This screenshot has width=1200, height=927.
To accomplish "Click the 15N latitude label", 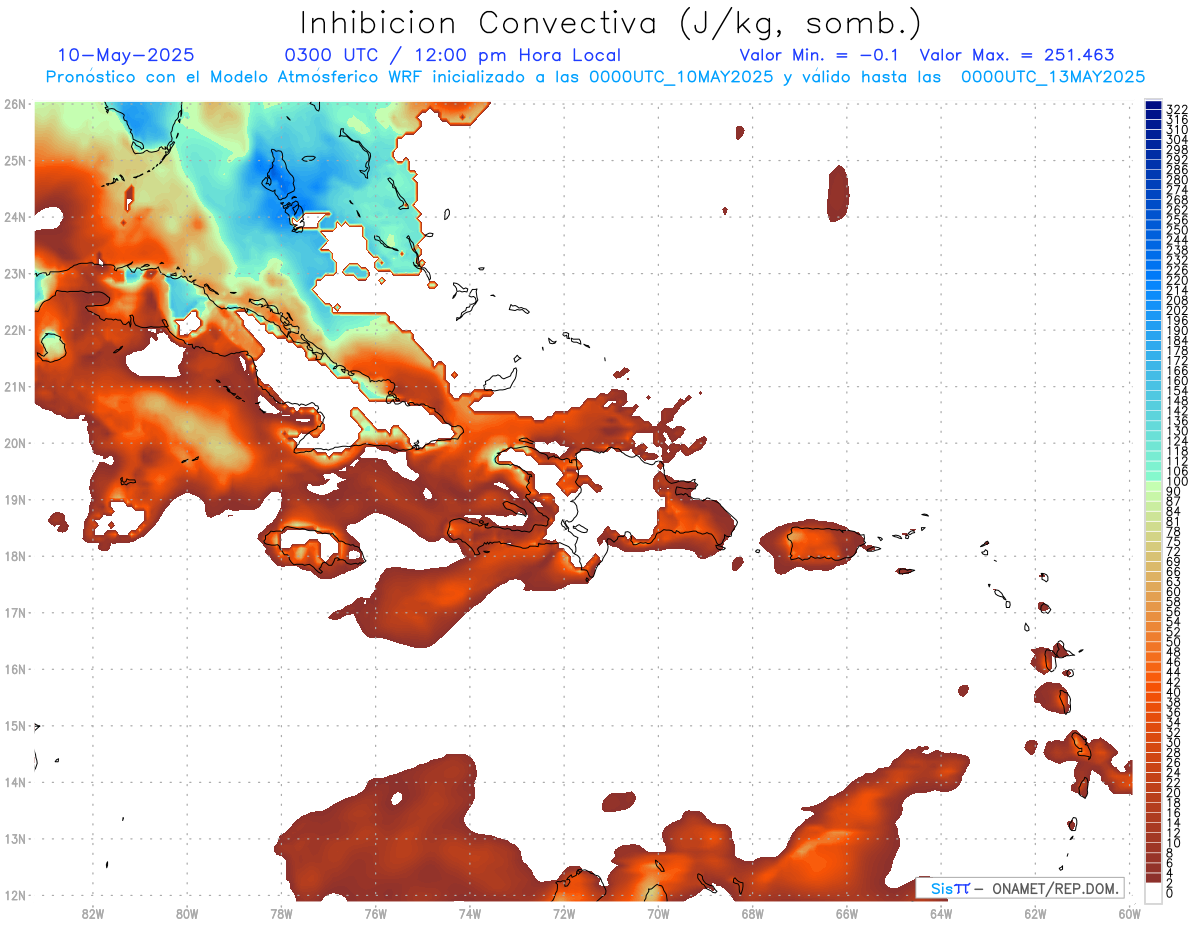I will (x=14, y=725).
